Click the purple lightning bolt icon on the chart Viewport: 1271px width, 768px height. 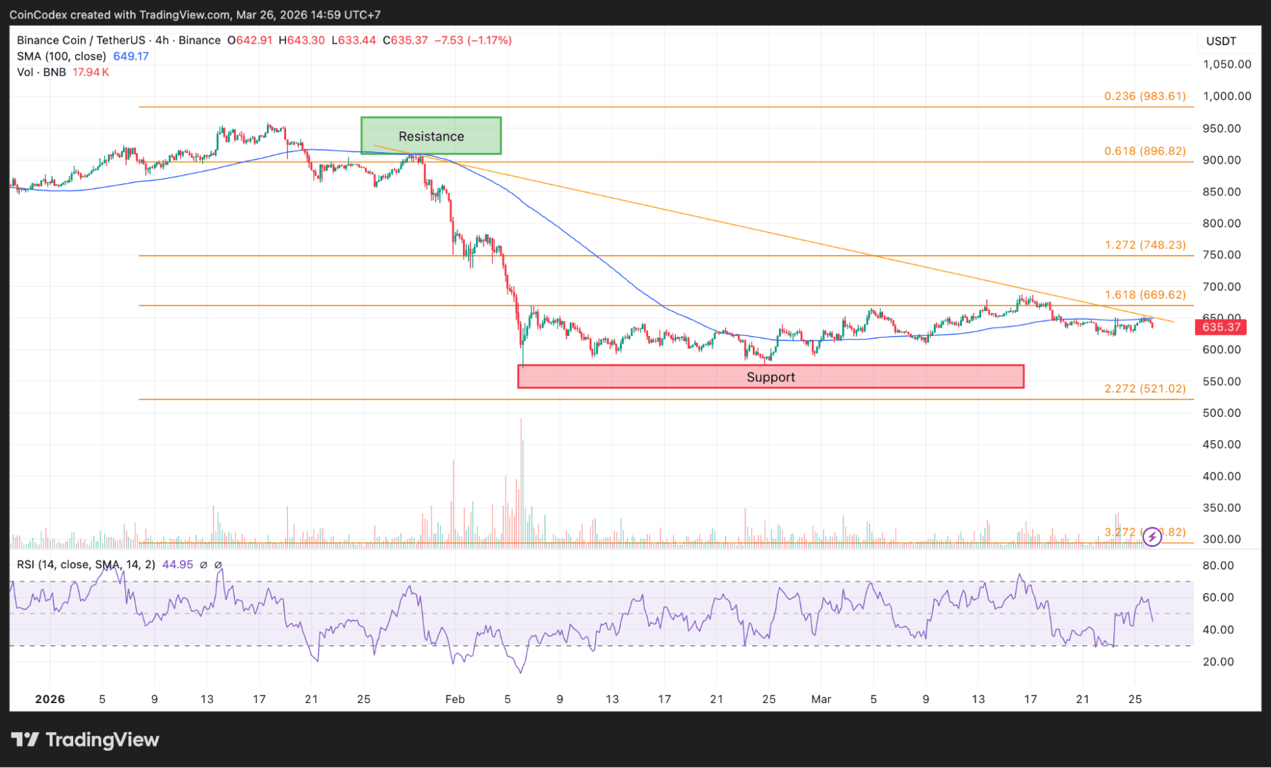pos(1152,538)
